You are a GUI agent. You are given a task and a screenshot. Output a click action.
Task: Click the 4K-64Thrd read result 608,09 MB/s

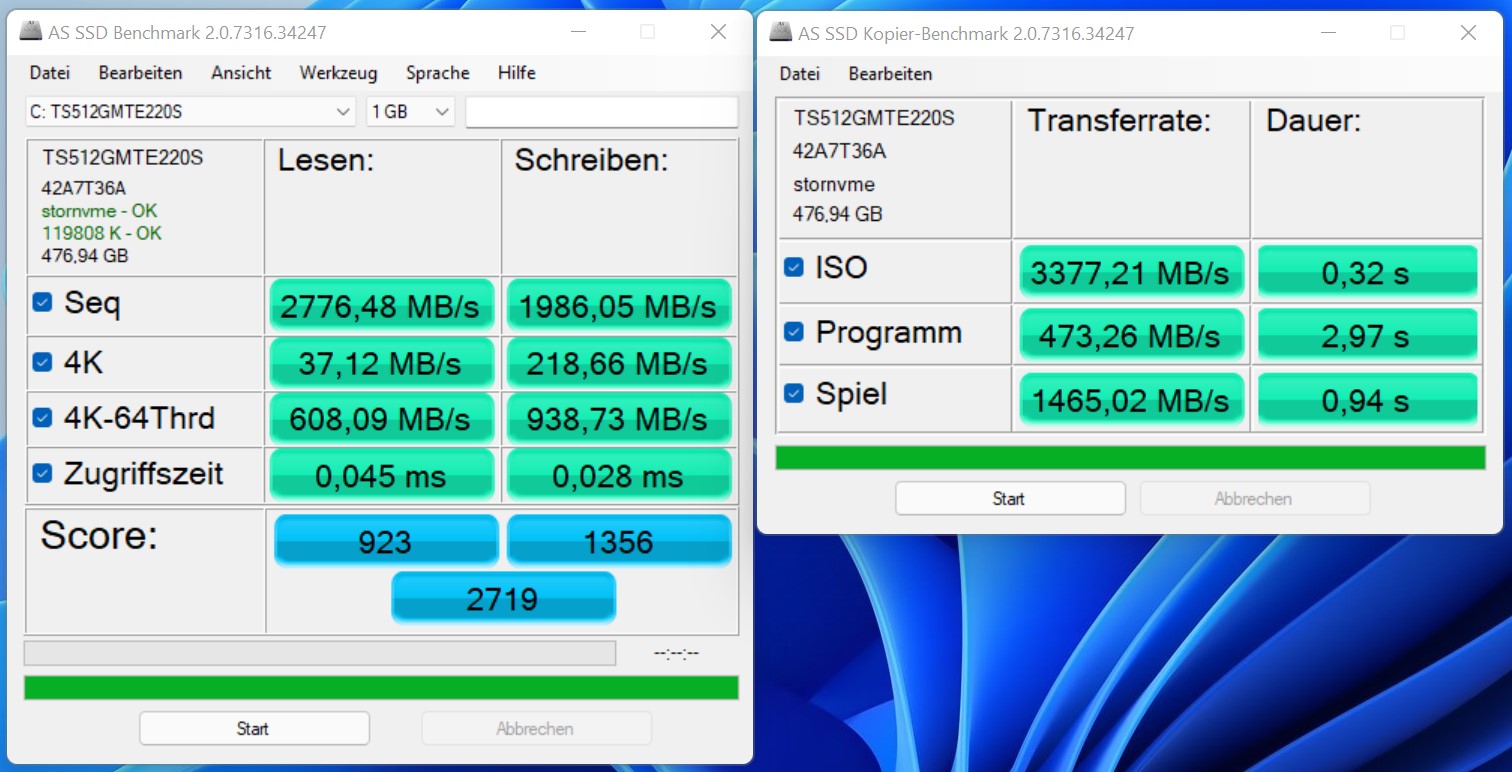382,419
